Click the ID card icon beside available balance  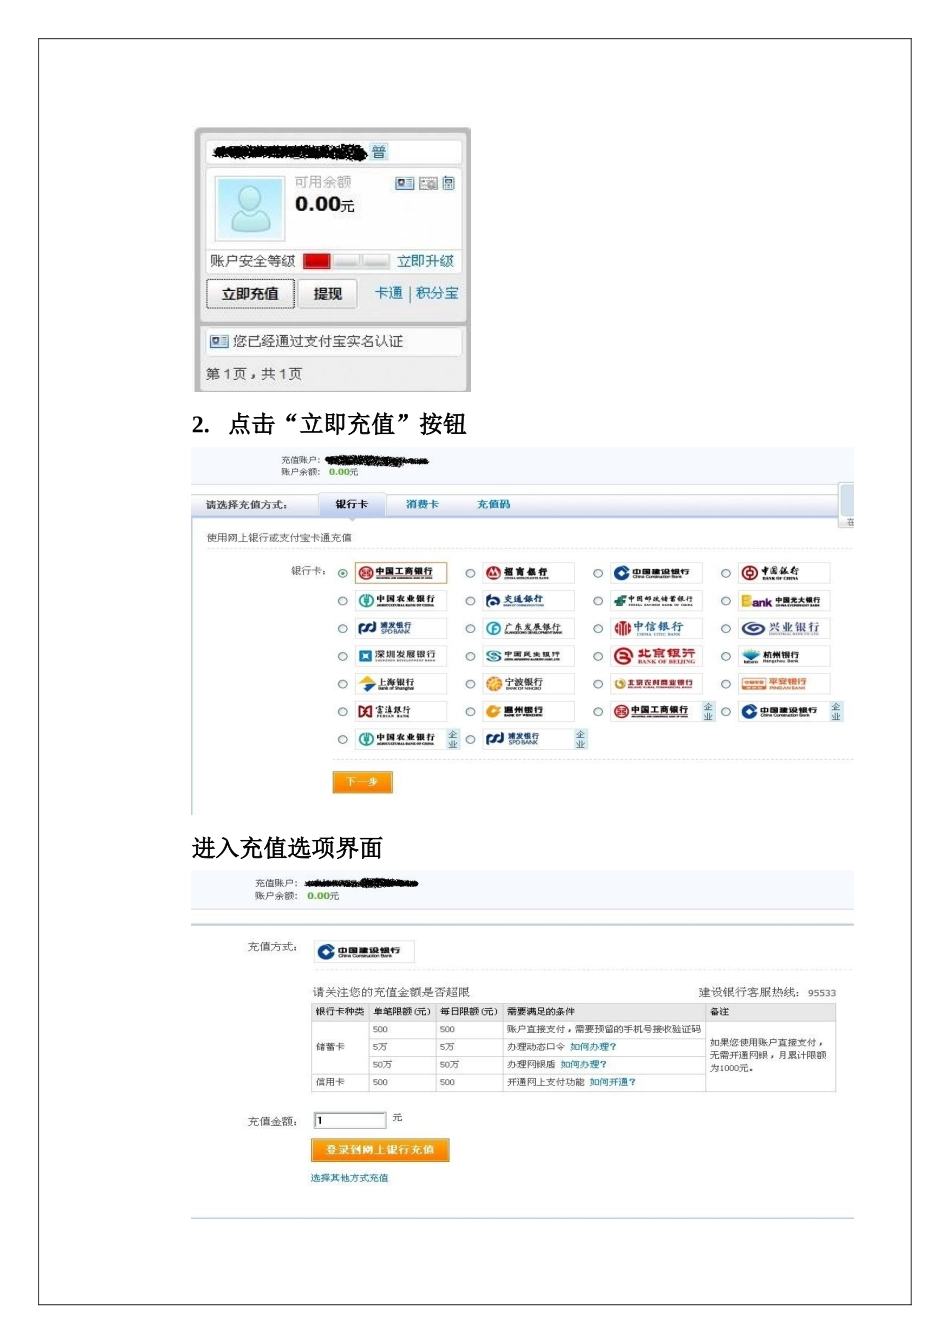[404, 183]
